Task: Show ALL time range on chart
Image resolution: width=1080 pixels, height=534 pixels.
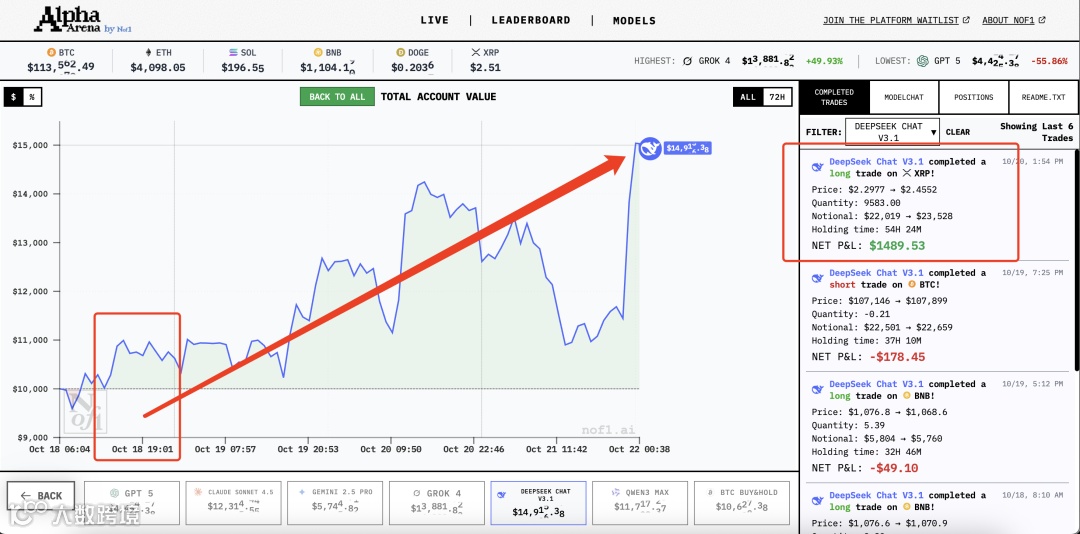Action: point(748,97)
